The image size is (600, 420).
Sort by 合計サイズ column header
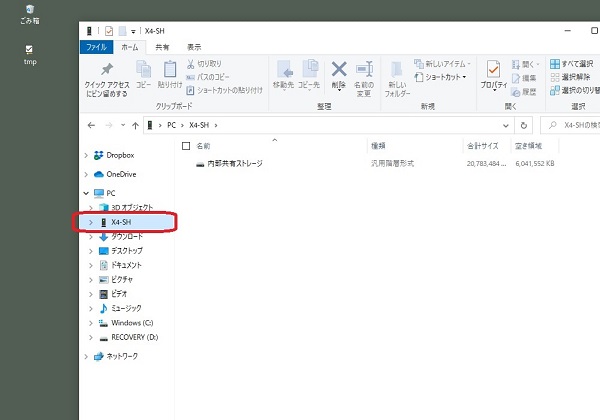coord(483,146)
